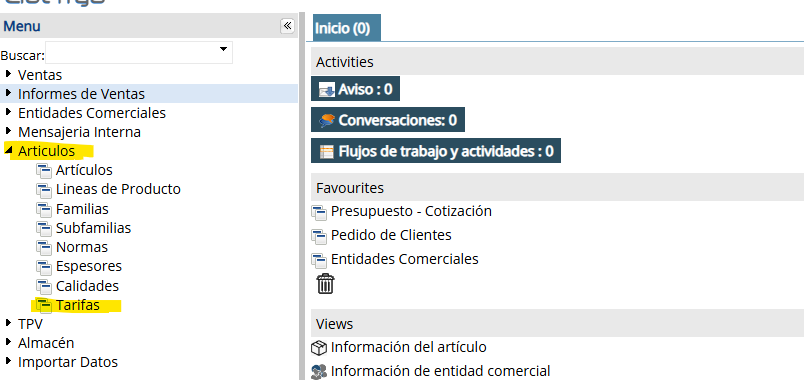Open Información de entidad comercial view
Image resolution: width=804 pixels, height=380 pixels.
point(440,371)
